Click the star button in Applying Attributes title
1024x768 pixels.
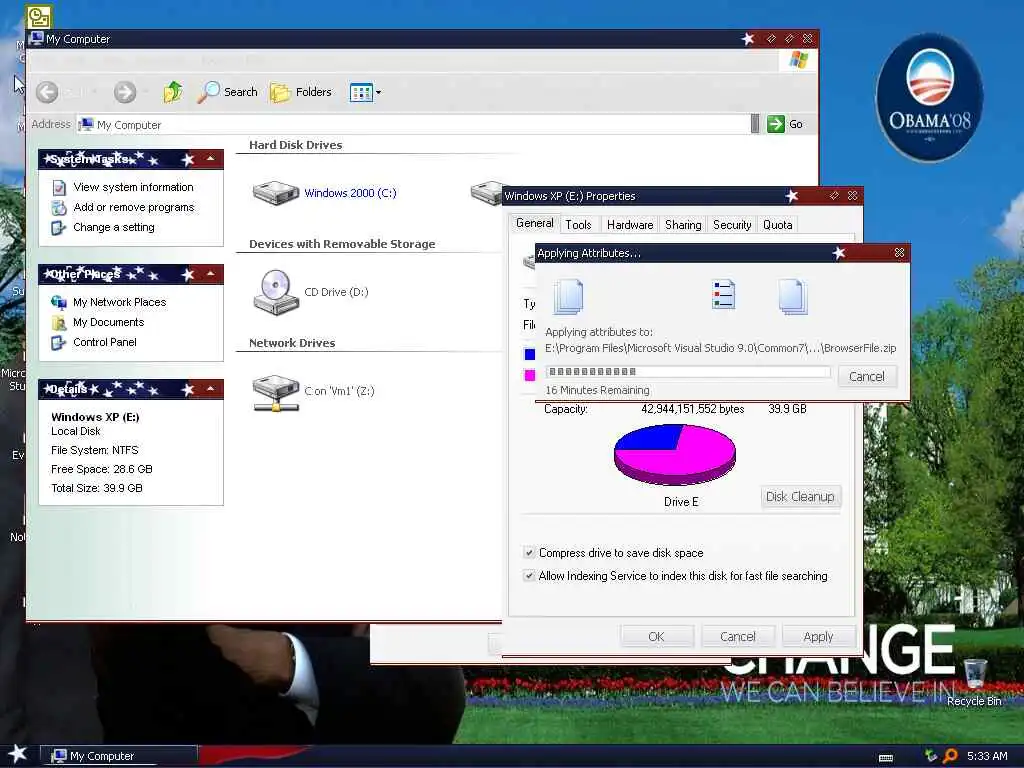839,253
